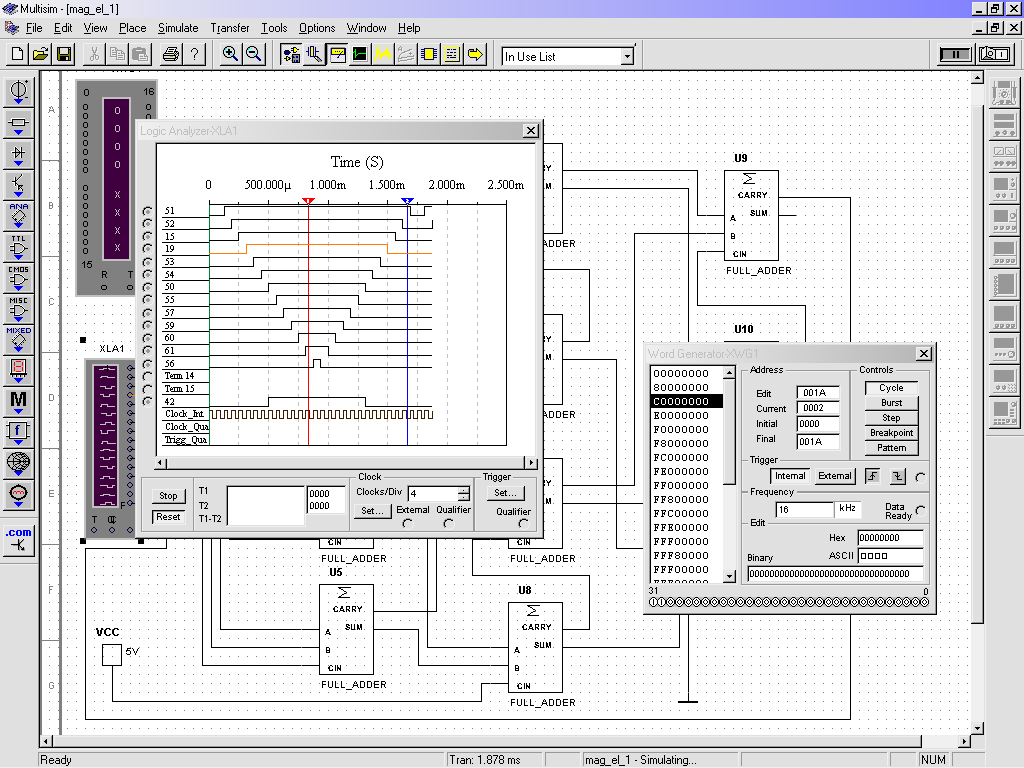The image size is (1024, 768).
Task: Click the Trigger Set... button
Action: (505, 493)
